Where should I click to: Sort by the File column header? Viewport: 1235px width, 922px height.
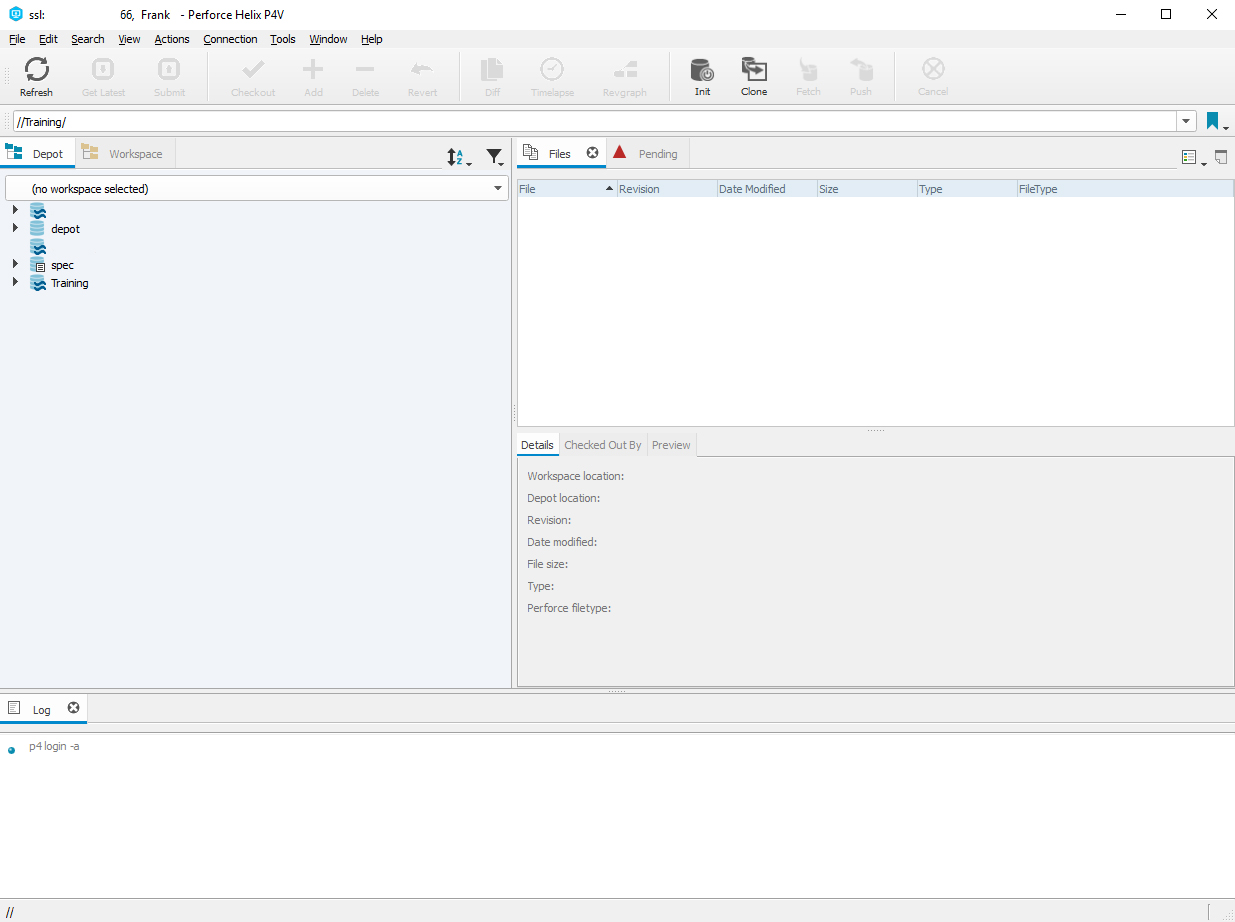[x=566, y=188]
